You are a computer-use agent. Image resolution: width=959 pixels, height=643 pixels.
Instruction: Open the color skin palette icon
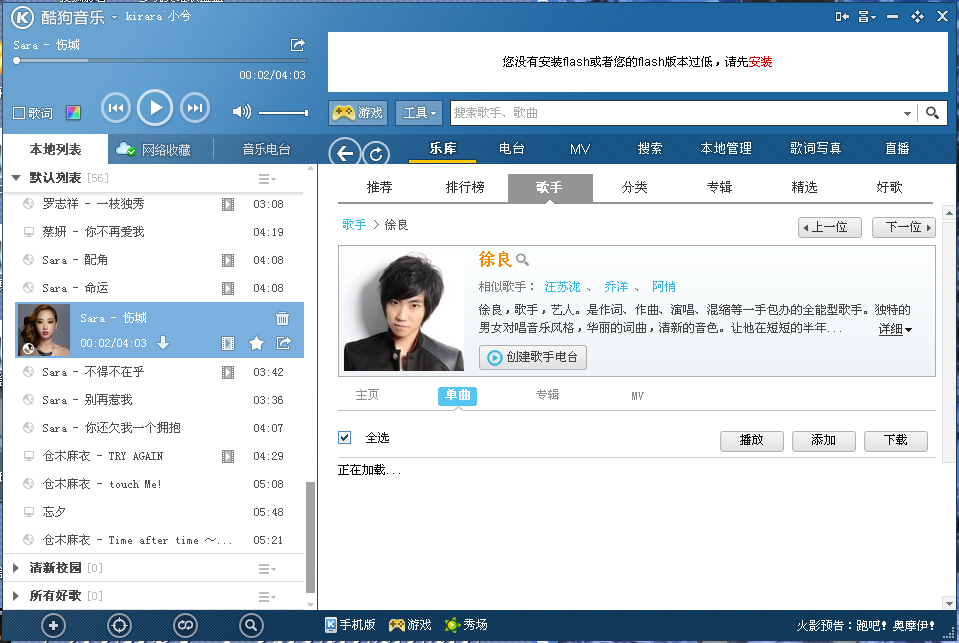pyautogui.click(x=73, y=113)
